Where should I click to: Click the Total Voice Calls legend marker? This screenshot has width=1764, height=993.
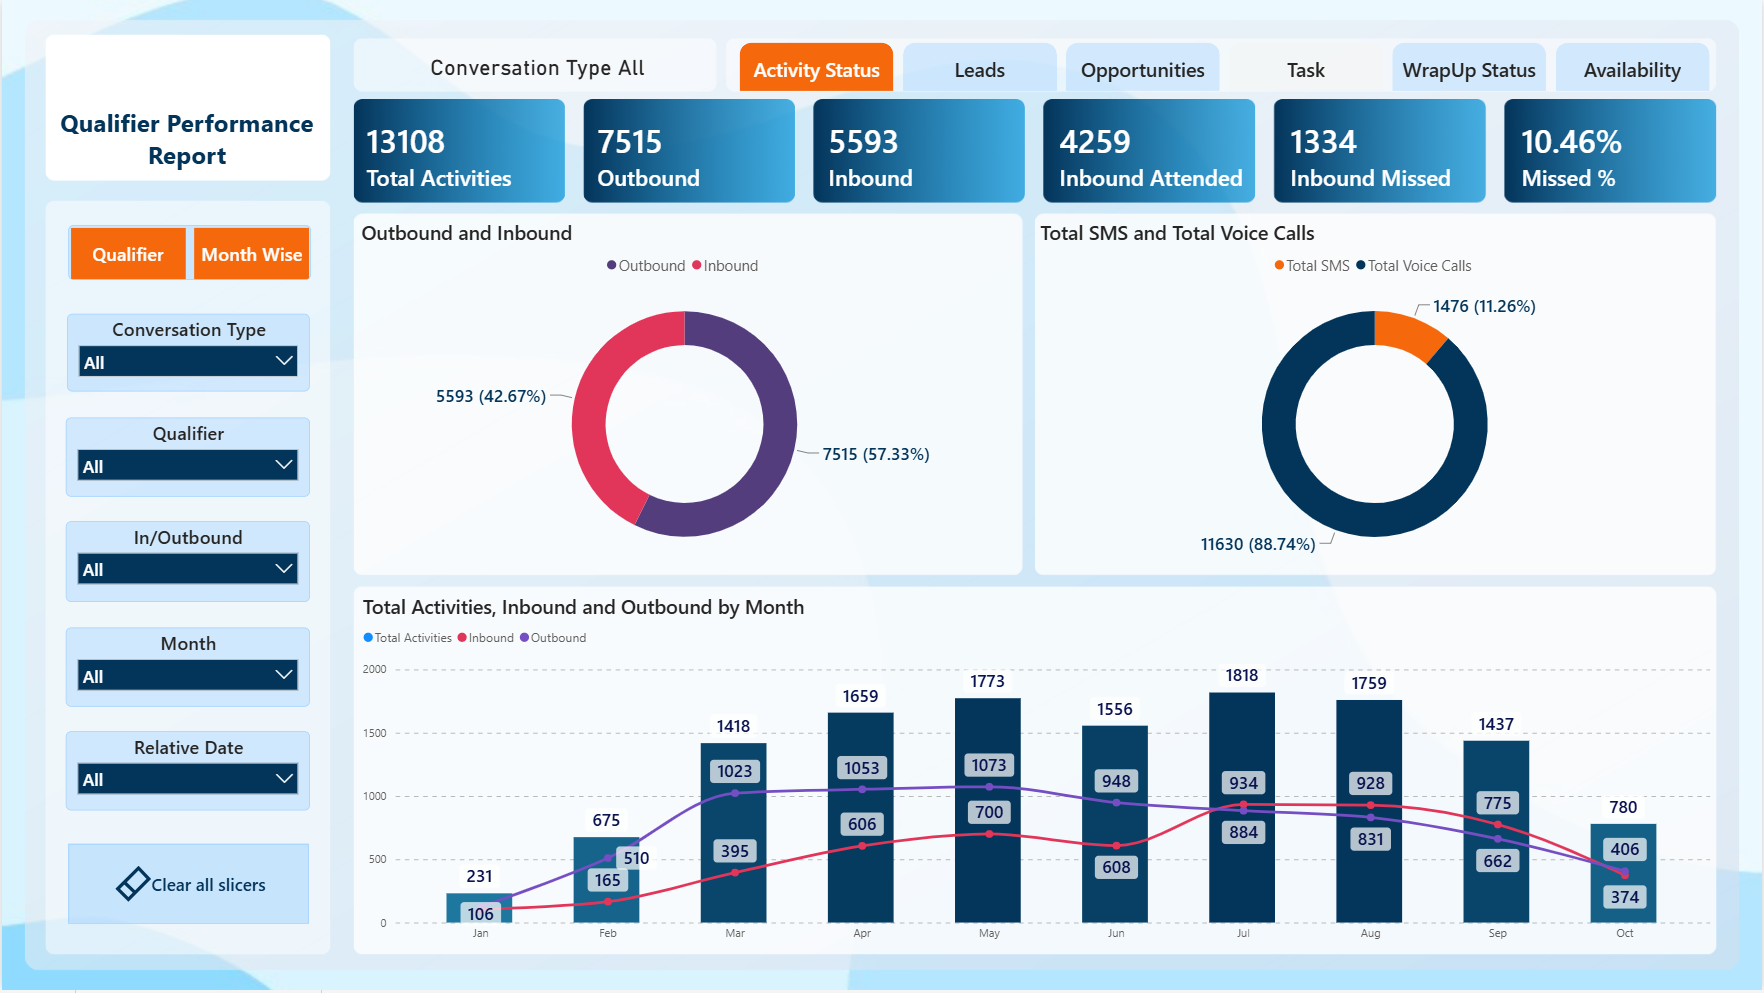point(1361,265)
